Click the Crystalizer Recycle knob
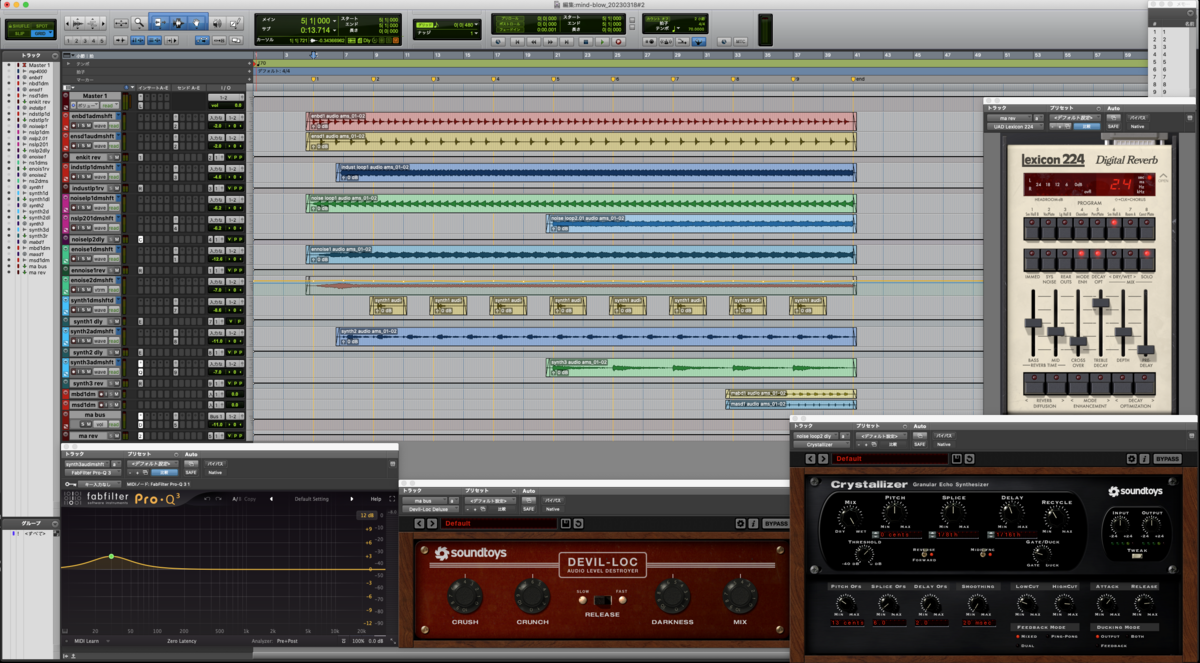The height and width of the screenshot is (663, 1200). pyautogui.click(x=1056, y=517)
